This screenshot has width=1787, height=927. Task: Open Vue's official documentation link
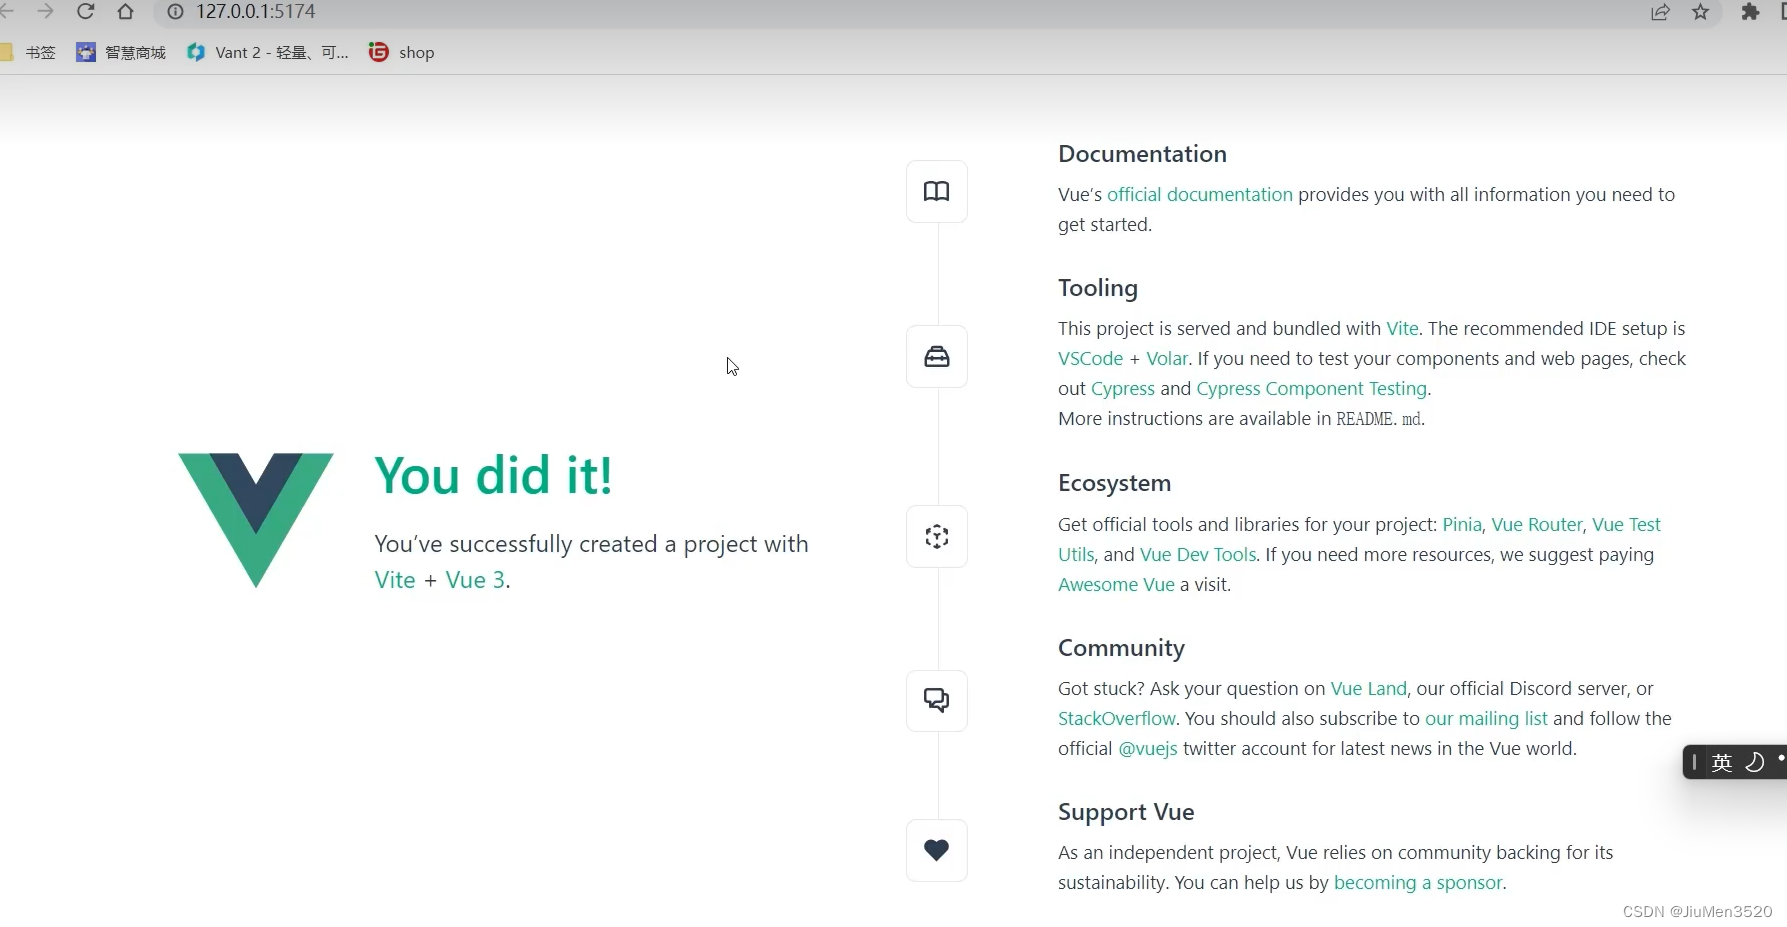click(x=1199, y=194)
